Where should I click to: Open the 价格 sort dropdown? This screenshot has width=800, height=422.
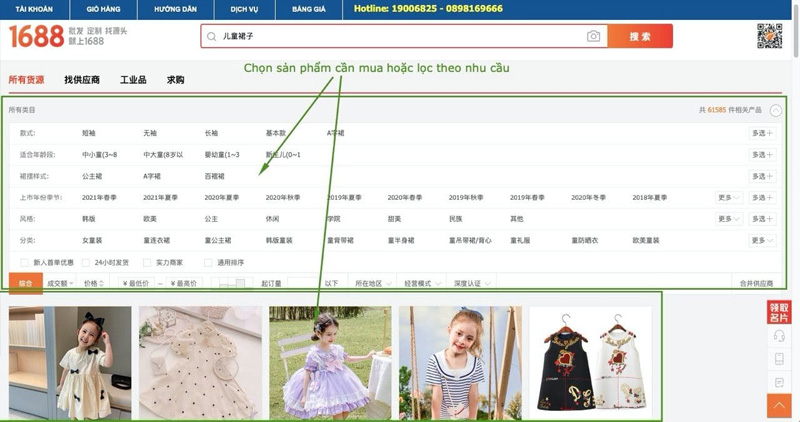[x=94, y=283]
